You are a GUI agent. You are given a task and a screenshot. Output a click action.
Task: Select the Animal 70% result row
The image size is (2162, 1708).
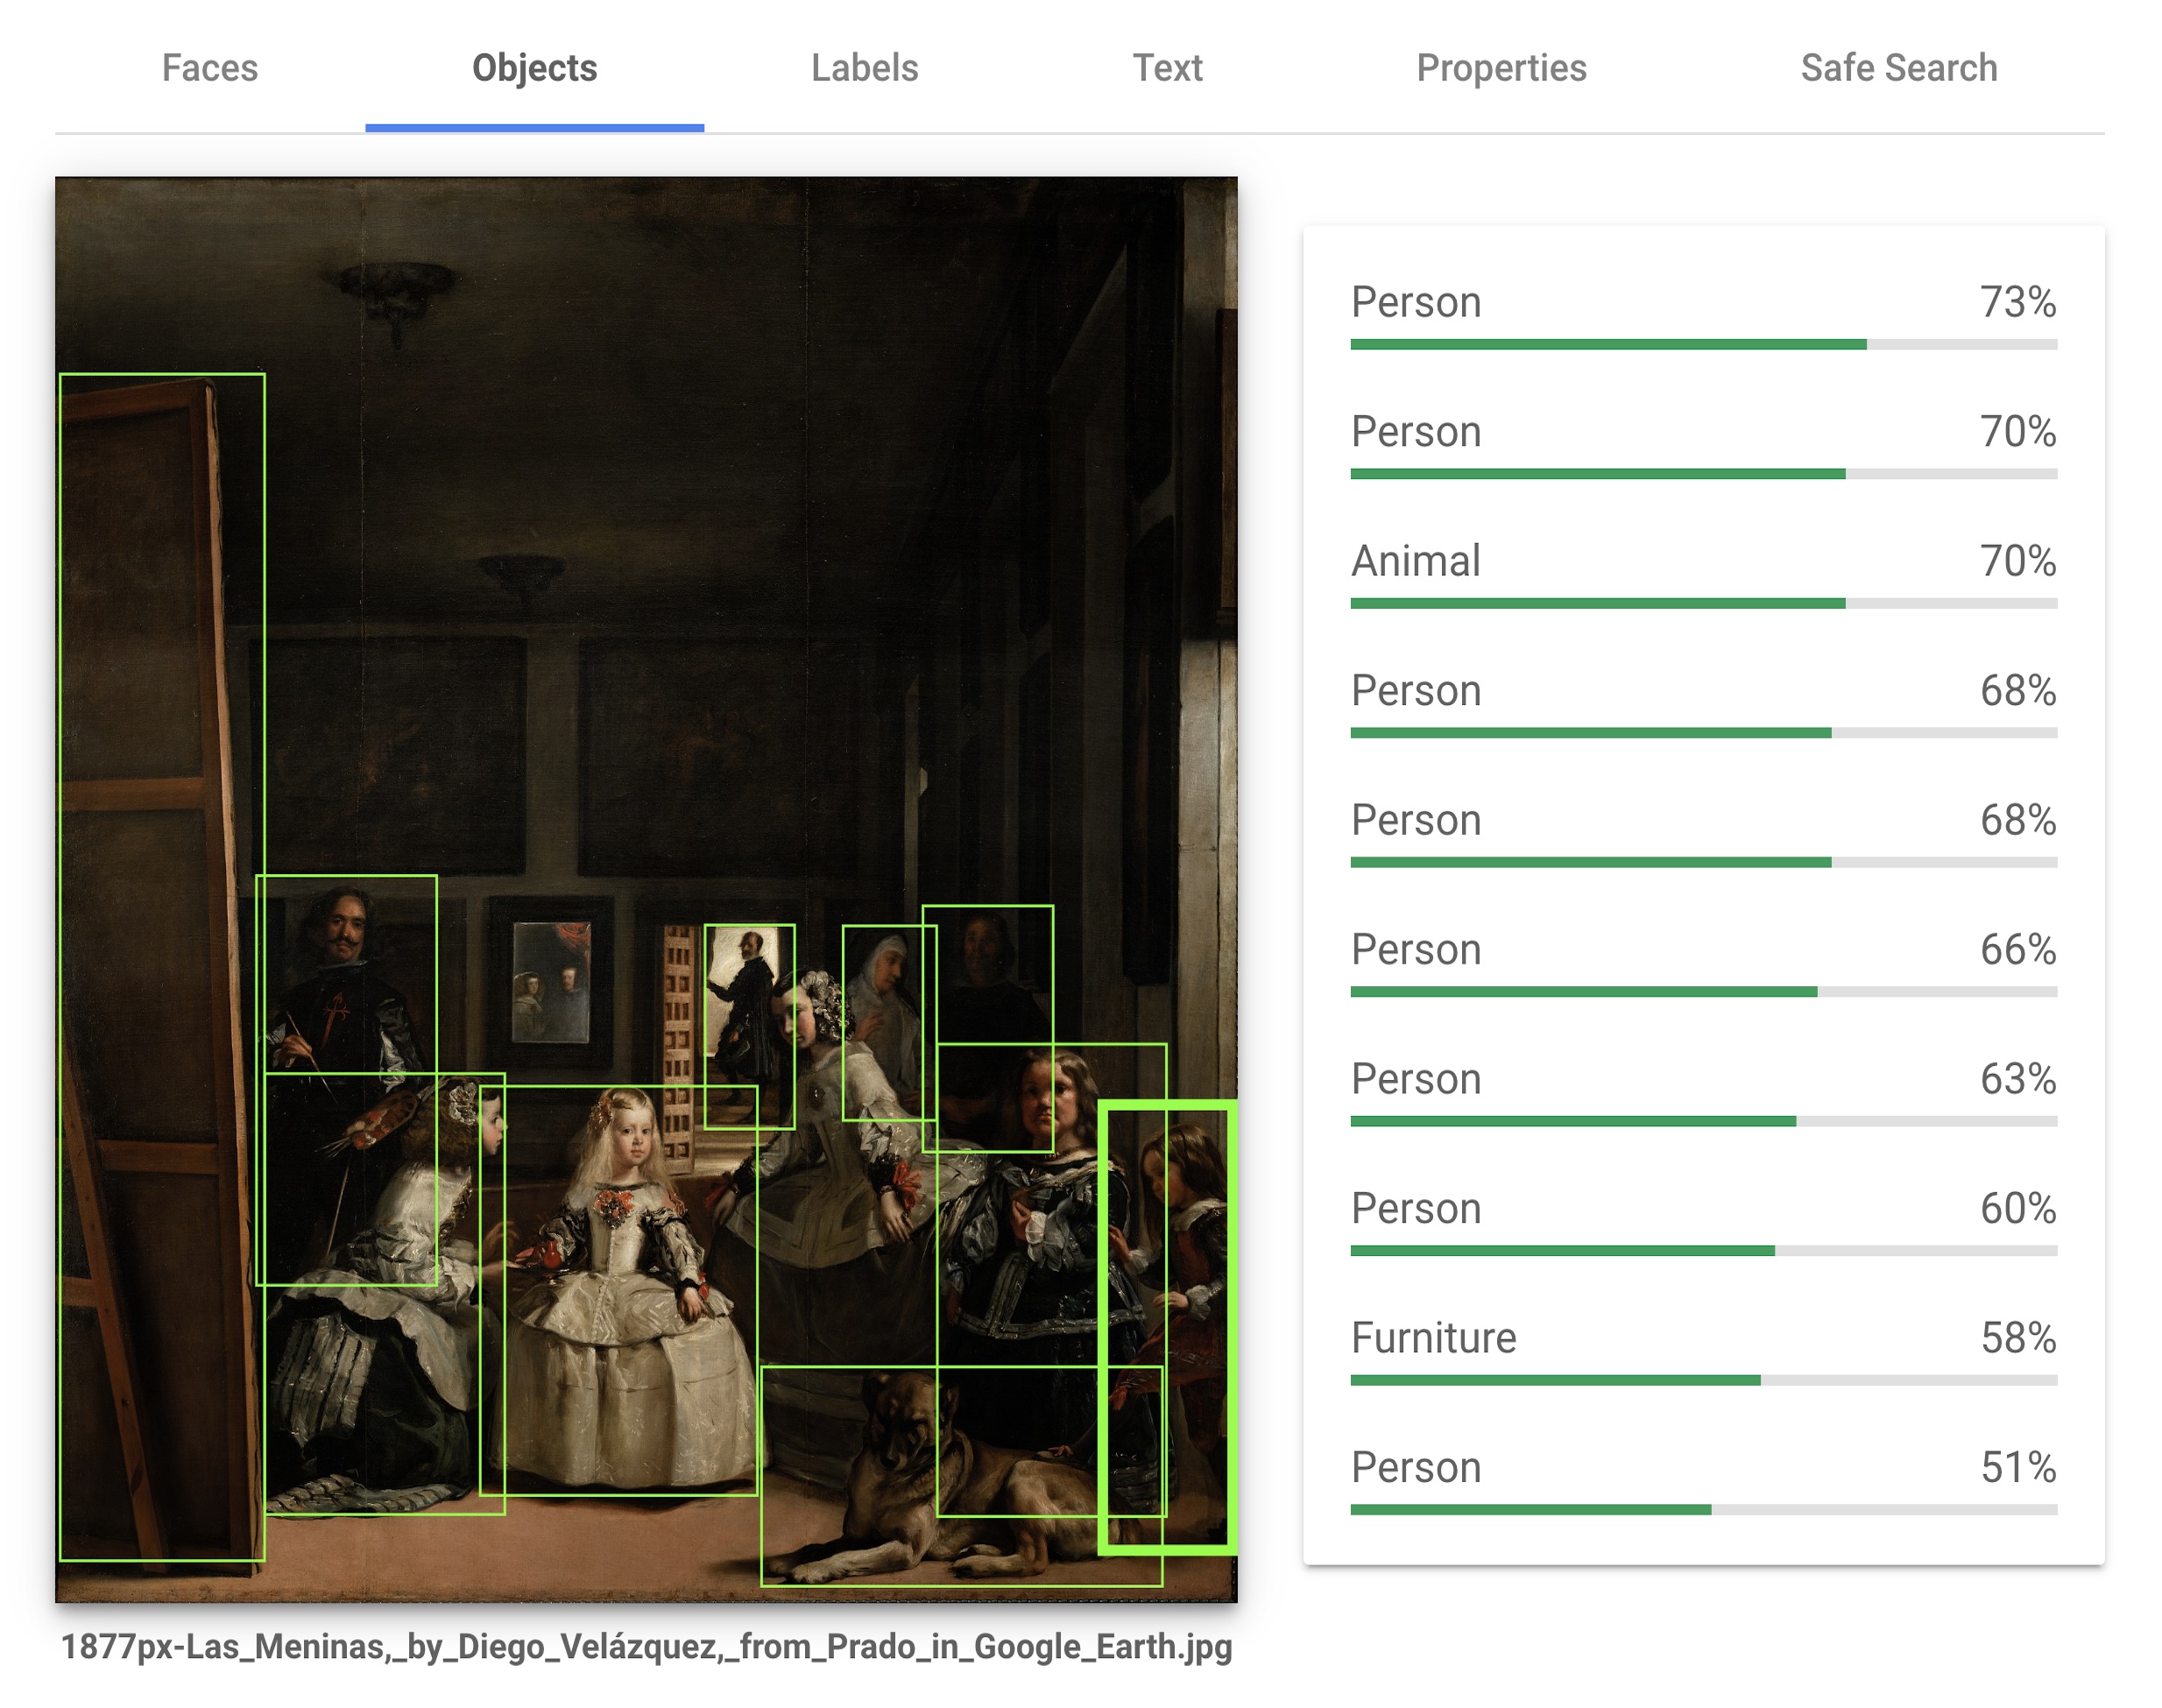(x=1703, y=574)
